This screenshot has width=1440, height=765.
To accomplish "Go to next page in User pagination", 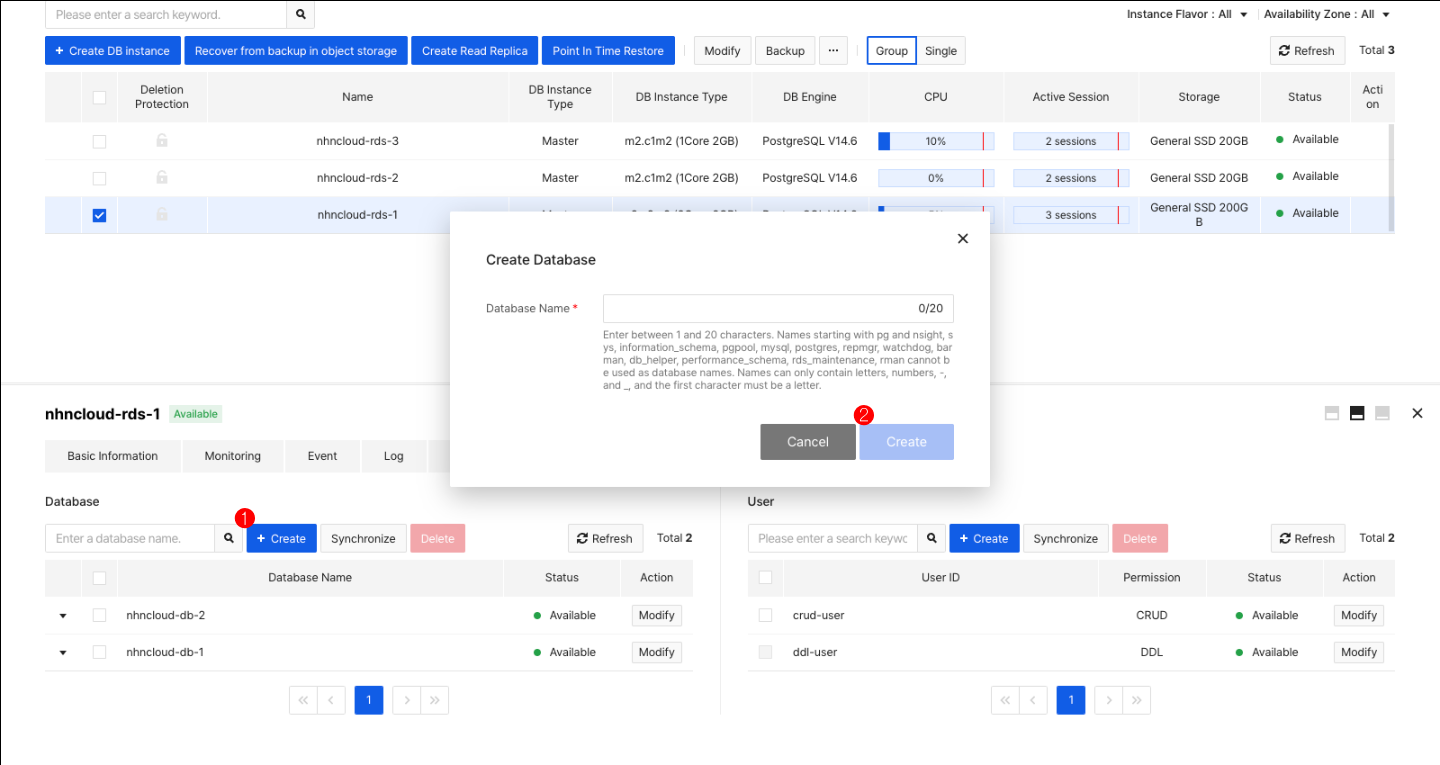I will pos(1109,700).
